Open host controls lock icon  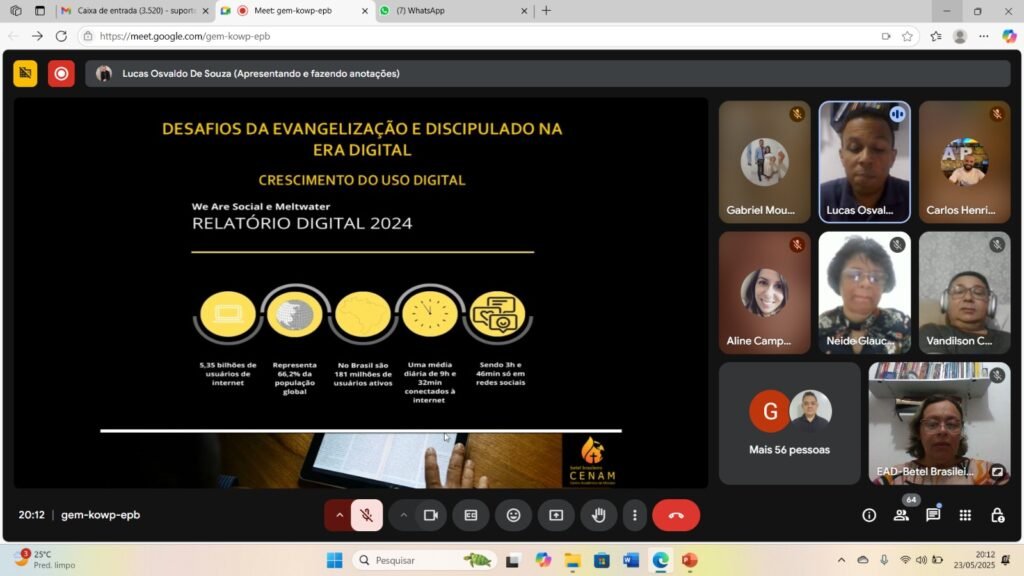click(x=997, y=515)
